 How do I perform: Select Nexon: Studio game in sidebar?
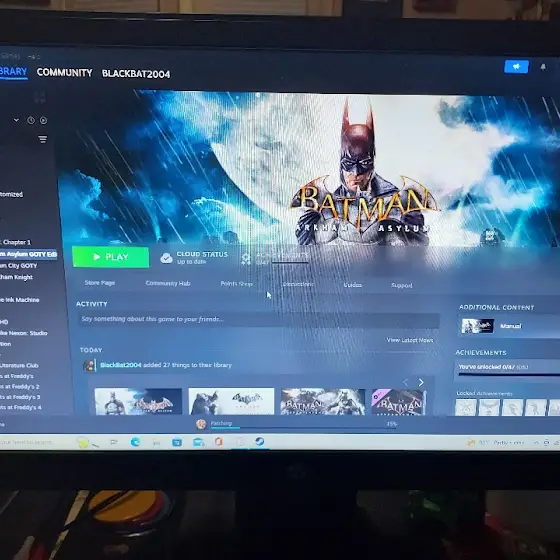24,333
